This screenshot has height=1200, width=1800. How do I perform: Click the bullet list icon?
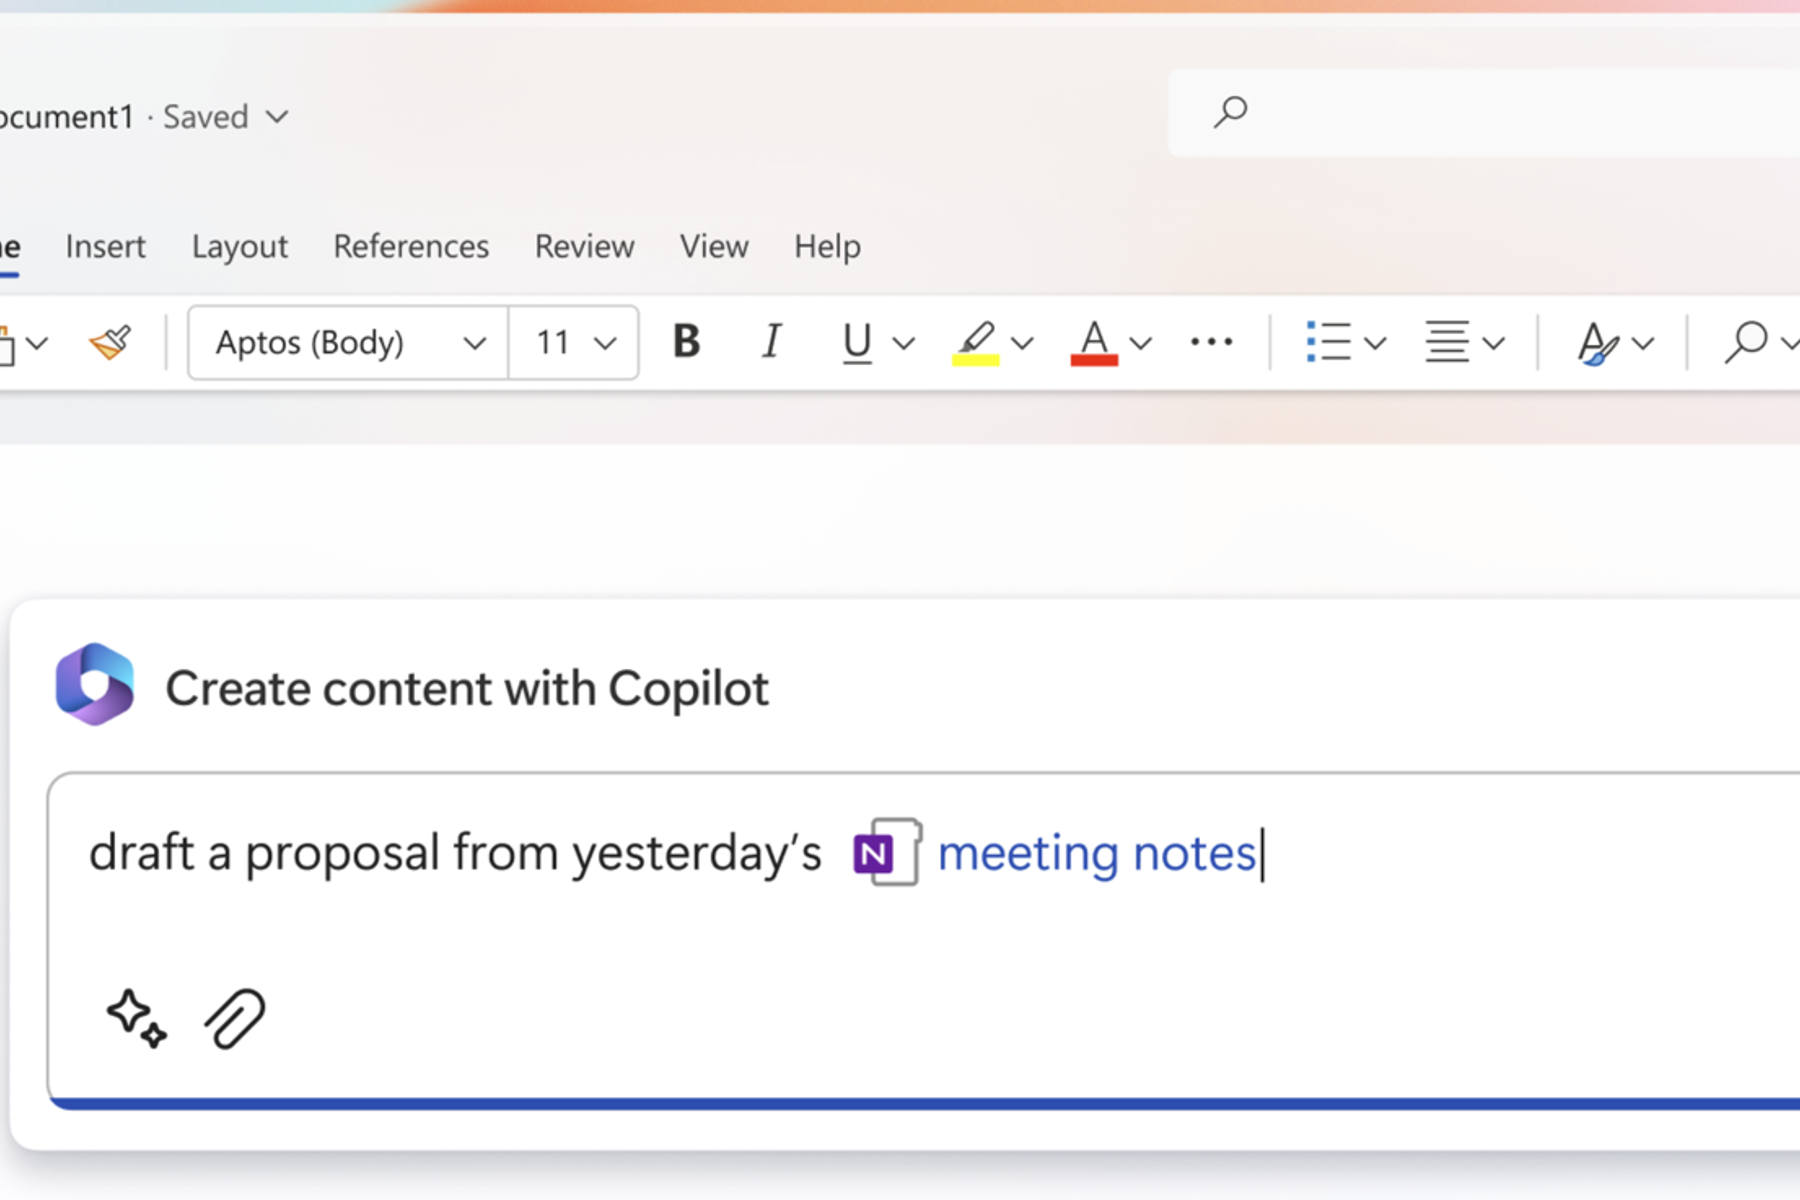1328,342
